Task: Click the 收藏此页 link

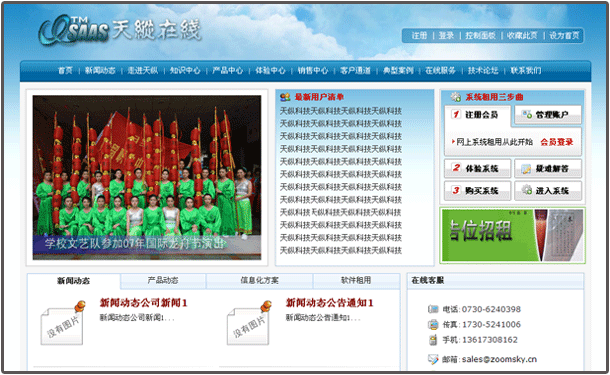Action: click(x=522, y=36)
